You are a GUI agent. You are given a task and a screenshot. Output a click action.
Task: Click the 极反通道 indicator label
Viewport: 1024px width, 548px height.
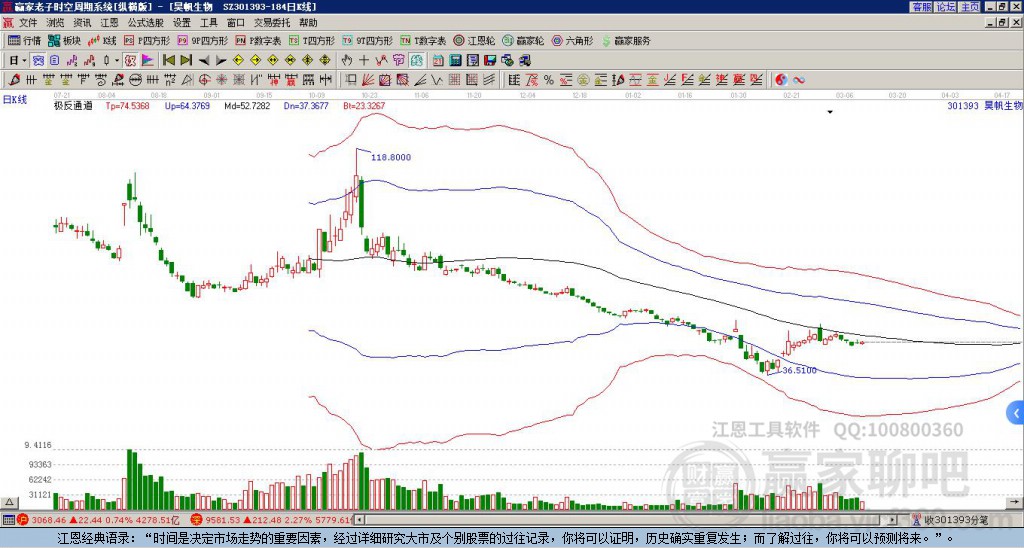point(73,105)
